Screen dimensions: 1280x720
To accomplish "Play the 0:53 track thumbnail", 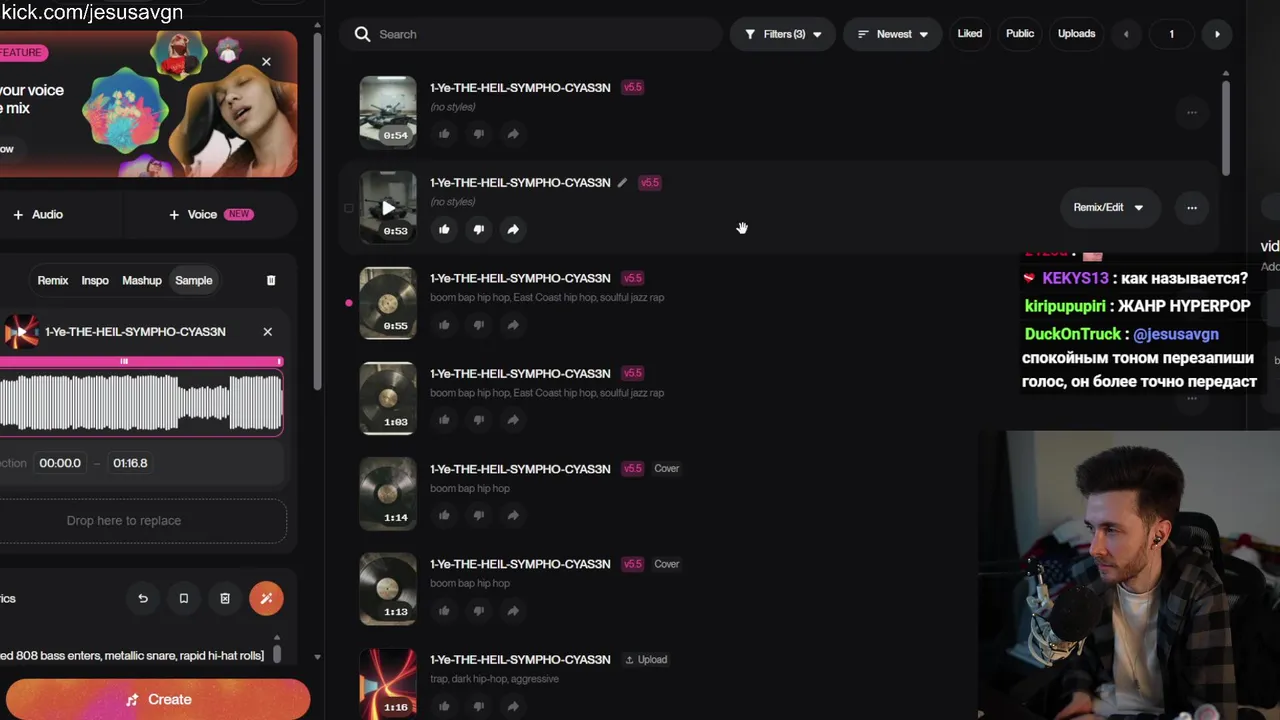I will click(388, 207).
